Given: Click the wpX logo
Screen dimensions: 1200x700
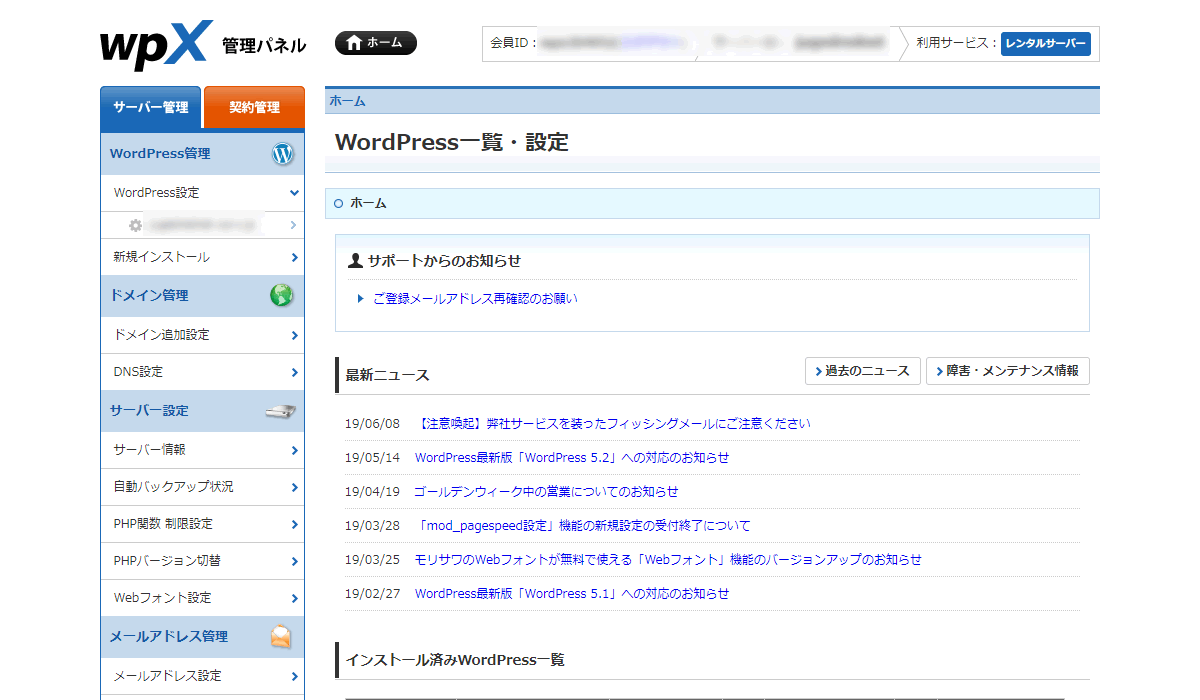Looking at the screenshot, I should [156, 45].
